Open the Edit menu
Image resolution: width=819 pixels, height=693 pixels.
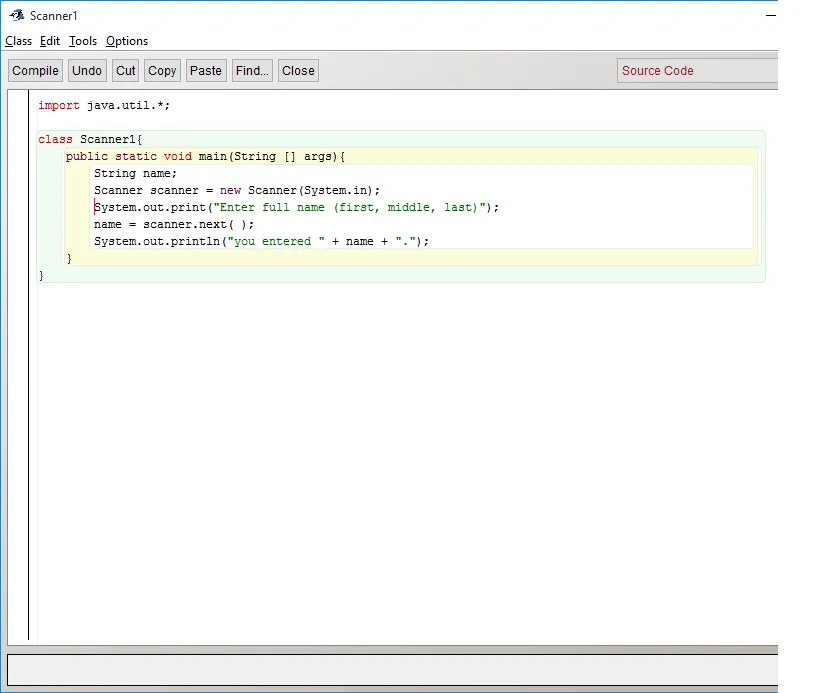pos(50,41)
